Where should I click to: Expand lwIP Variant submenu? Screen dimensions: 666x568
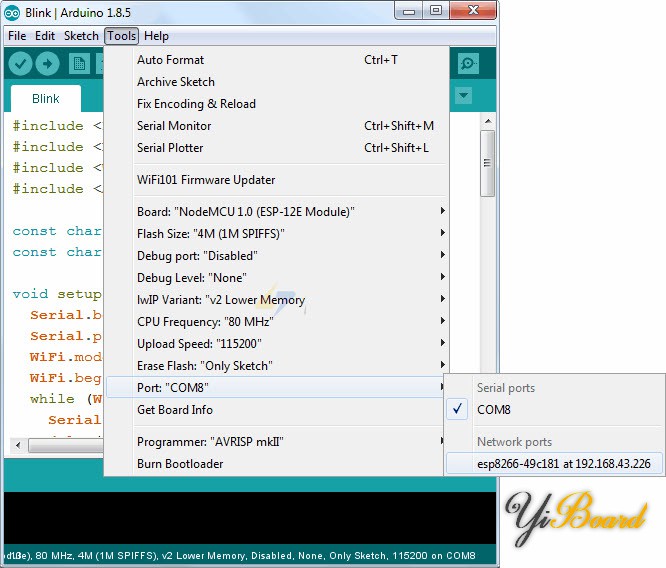(276, 300)
